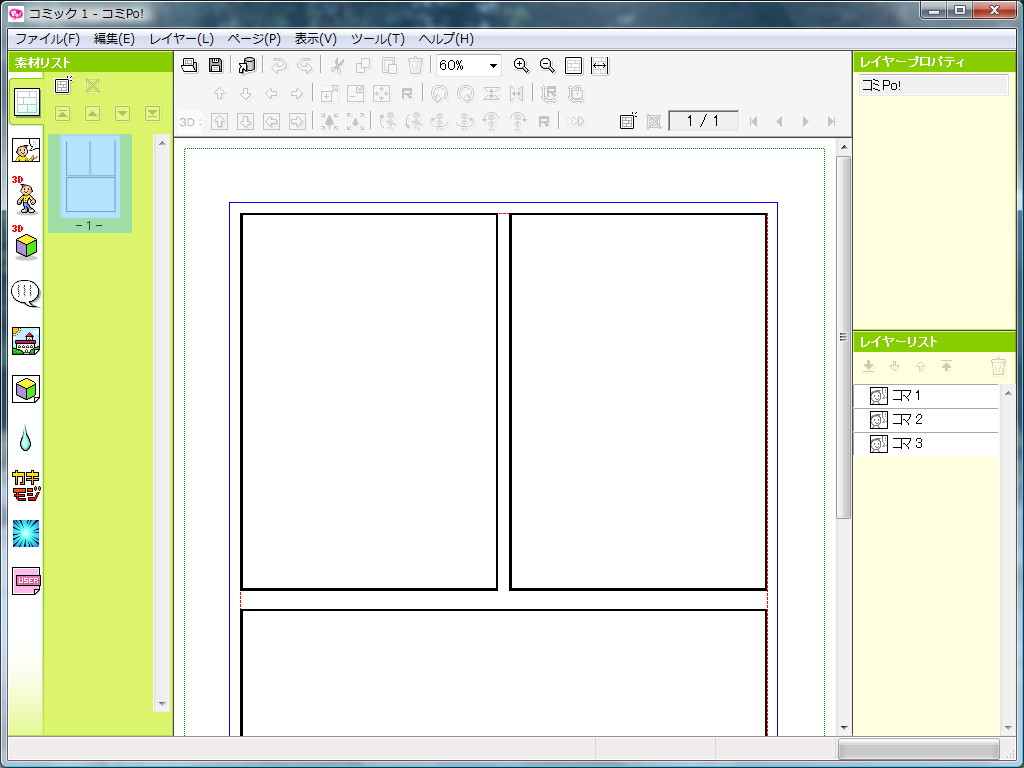Open the ページ(P) menu
Screen dimensions: 1024x768
coord(254,39)
